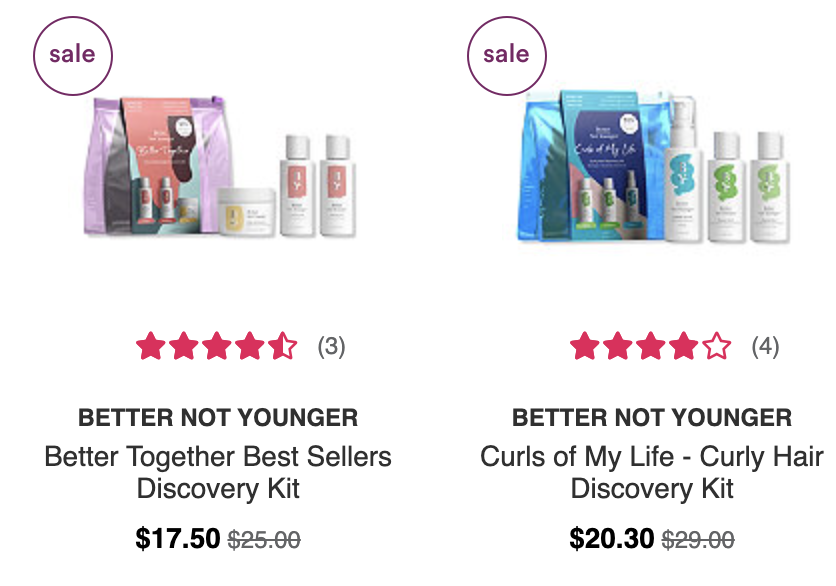This screenshot has height=586, width=836.
Task: Click third star of Better Together rating
Action: (216, 346)
